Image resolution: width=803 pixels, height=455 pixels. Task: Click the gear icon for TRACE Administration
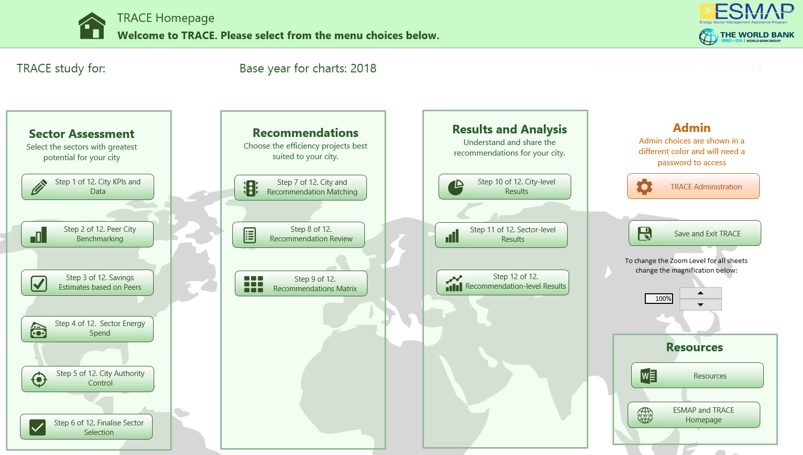pos(645,187)
